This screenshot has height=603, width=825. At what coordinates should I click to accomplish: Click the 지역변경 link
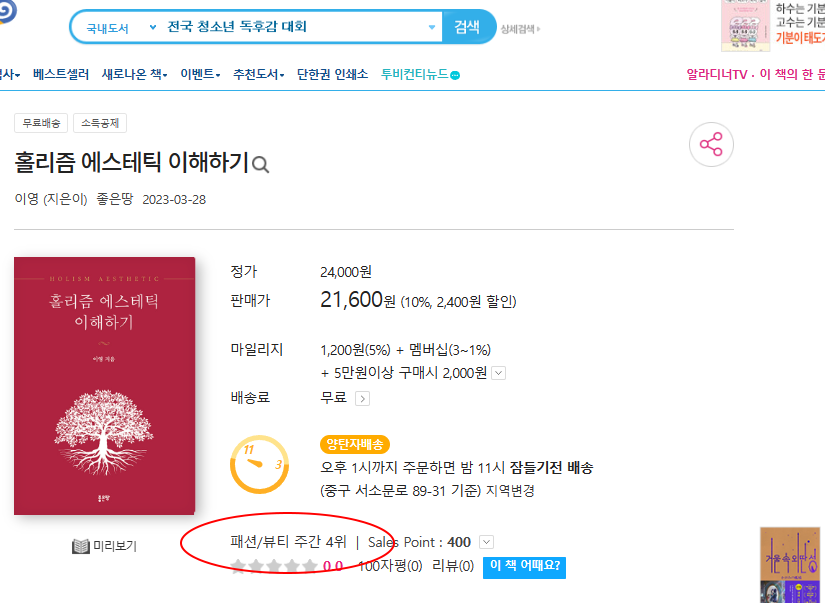tap(510, 490)
